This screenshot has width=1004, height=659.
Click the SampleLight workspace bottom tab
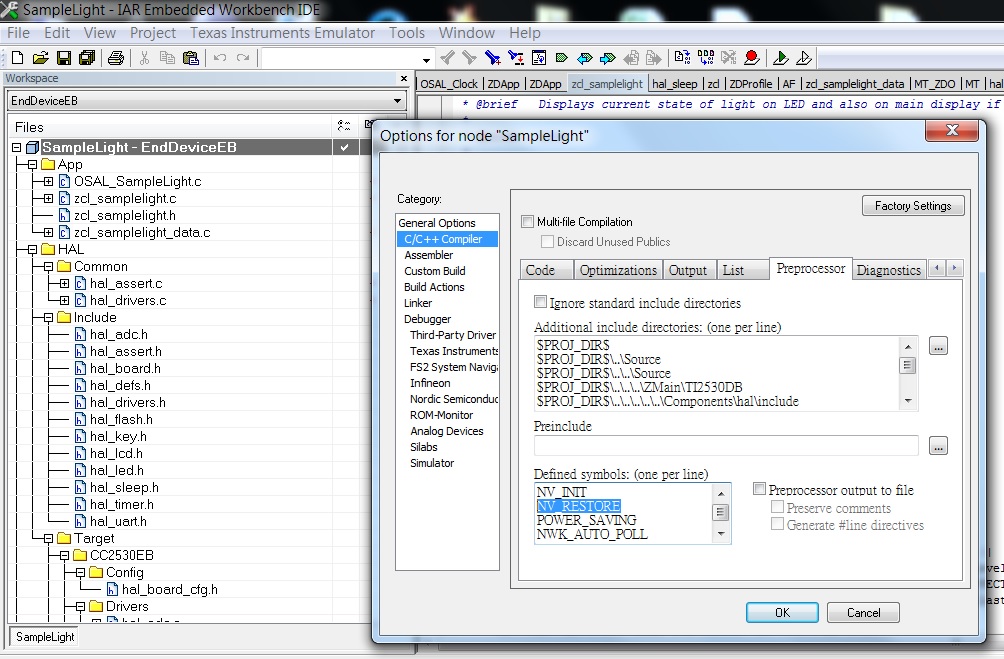45,637
